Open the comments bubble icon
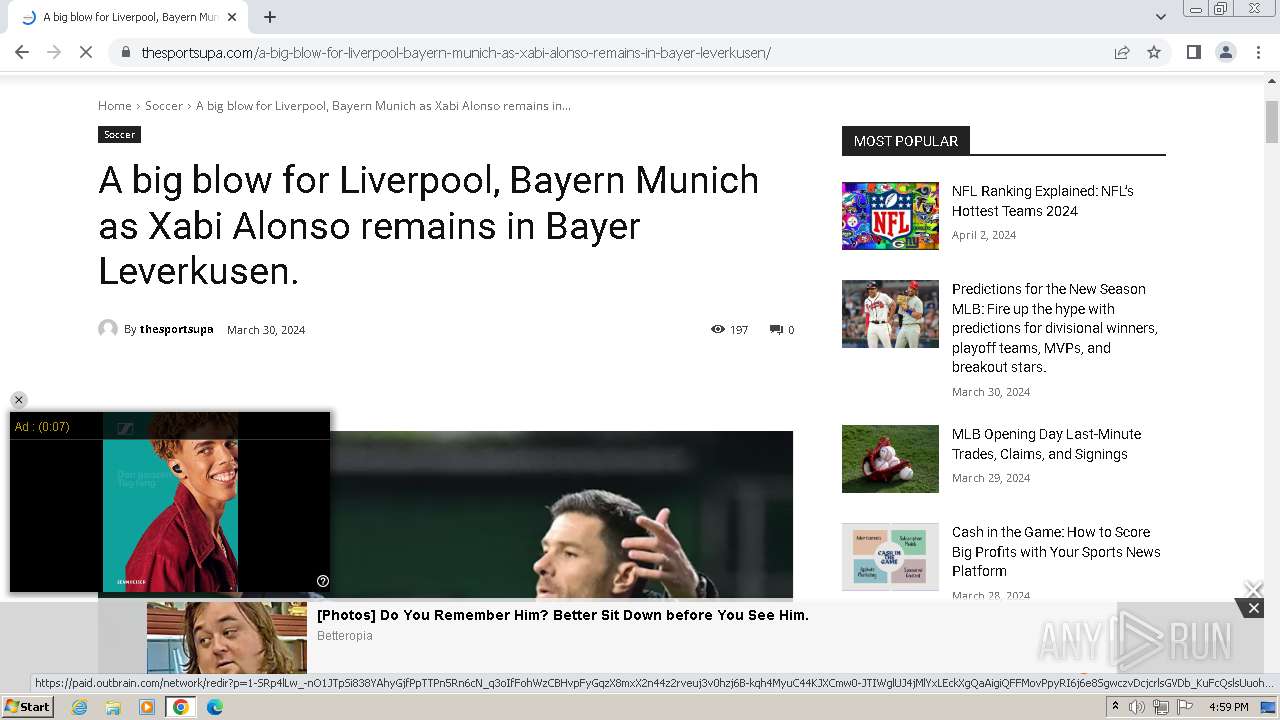Viewport: 1280px width, 720px height. coord(776,329)
